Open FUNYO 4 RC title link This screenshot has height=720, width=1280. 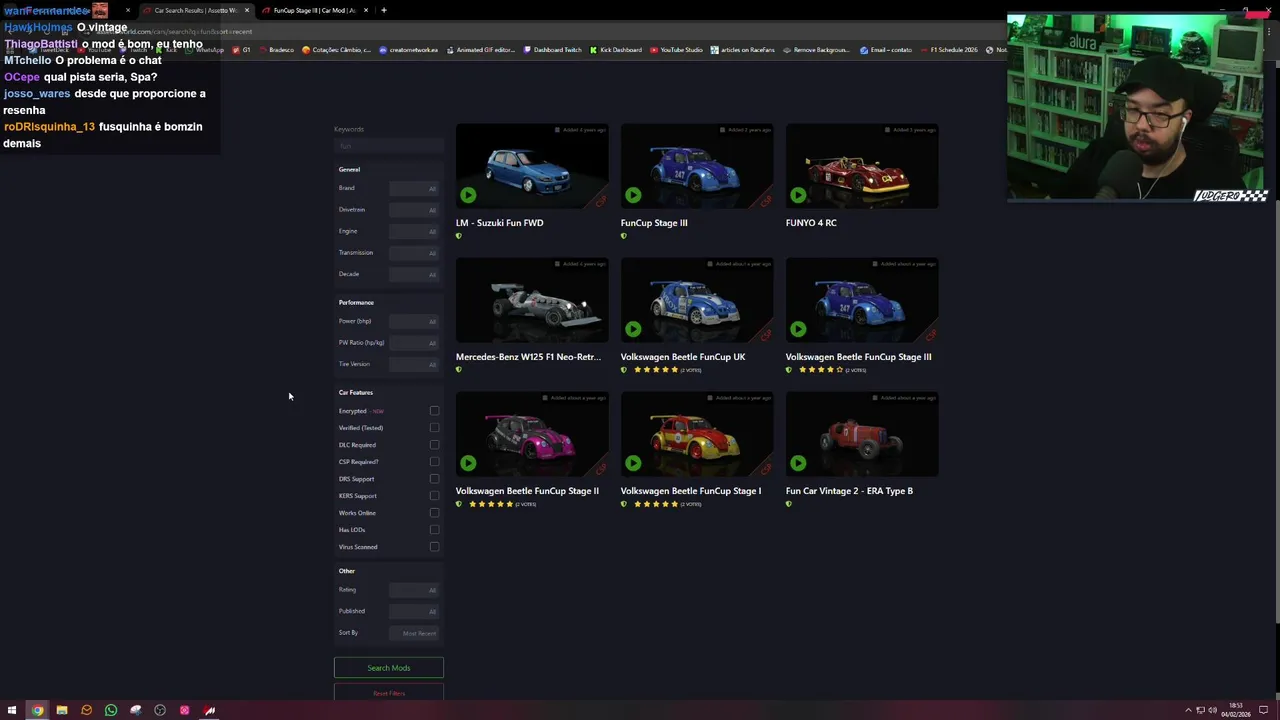(811, 223)
